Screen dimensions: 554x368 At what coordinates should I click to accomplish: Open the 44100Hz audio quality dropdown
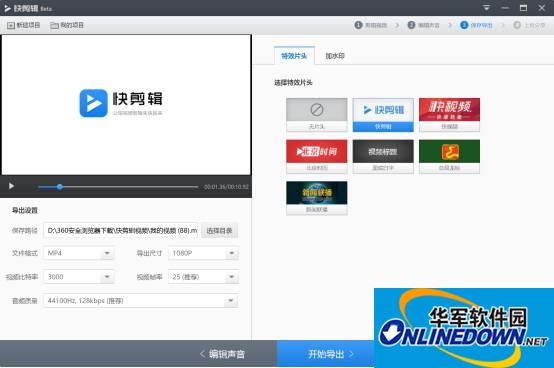pos(141,301)
